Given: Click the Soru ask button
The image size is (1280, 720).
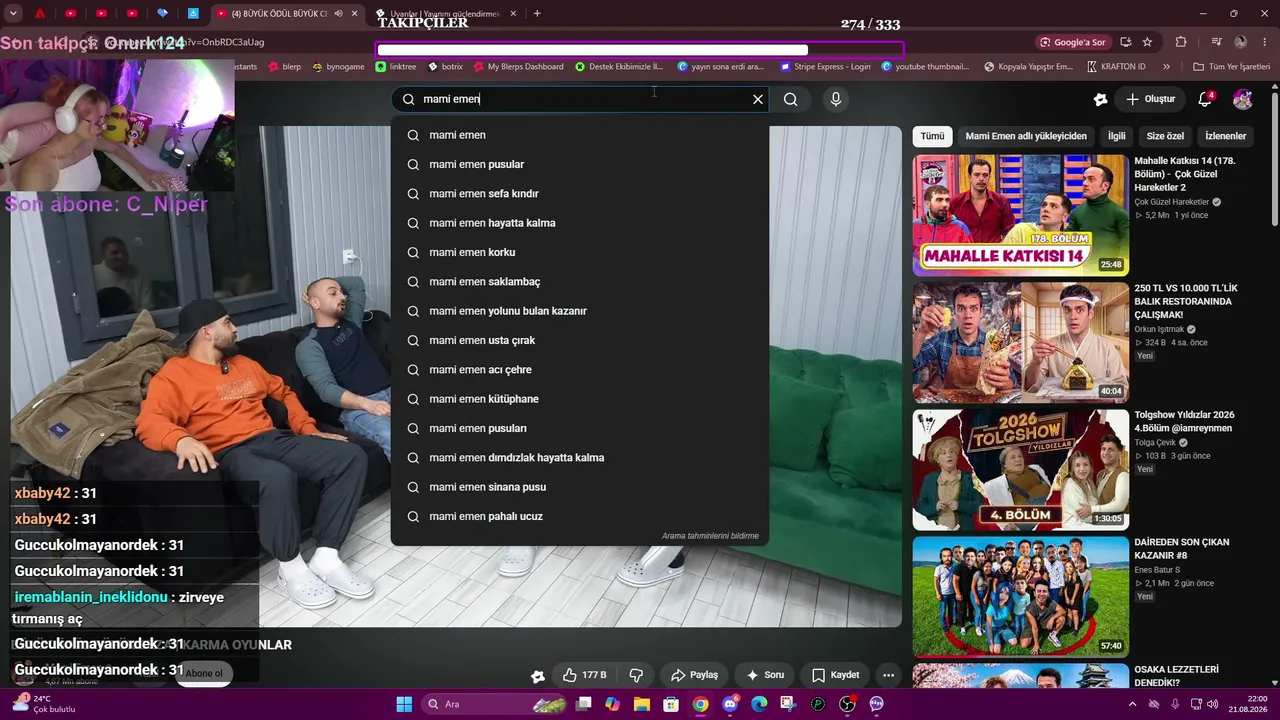Looking at the screenshot, I should (x=765, y=675).
